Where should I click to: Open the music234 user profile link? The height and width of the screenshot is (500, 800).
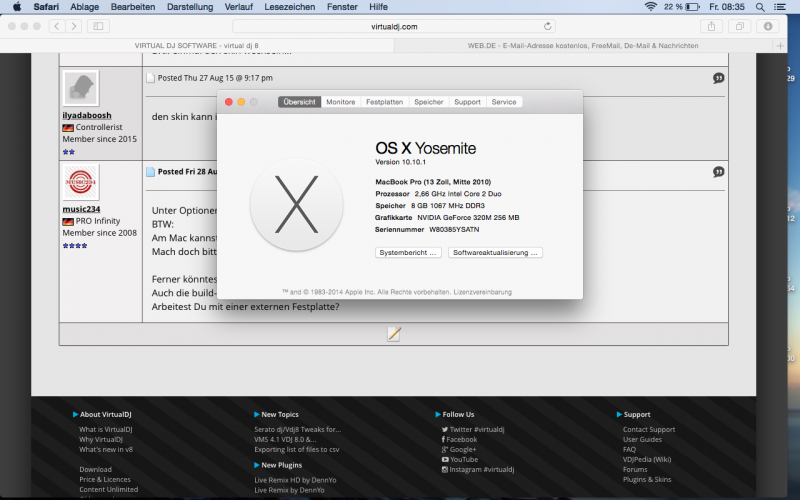coord(81,208)
